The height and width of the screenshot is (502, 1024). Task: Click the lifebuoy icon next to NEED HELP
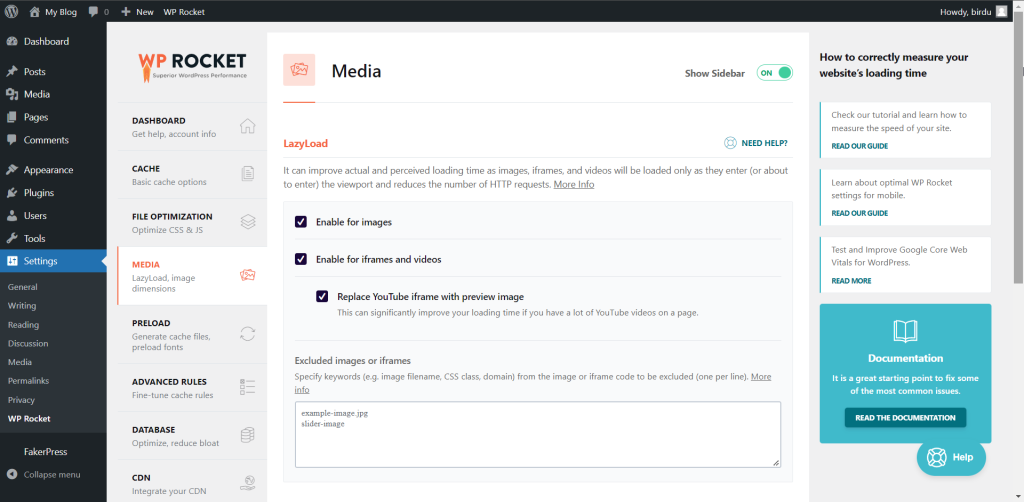730,143
